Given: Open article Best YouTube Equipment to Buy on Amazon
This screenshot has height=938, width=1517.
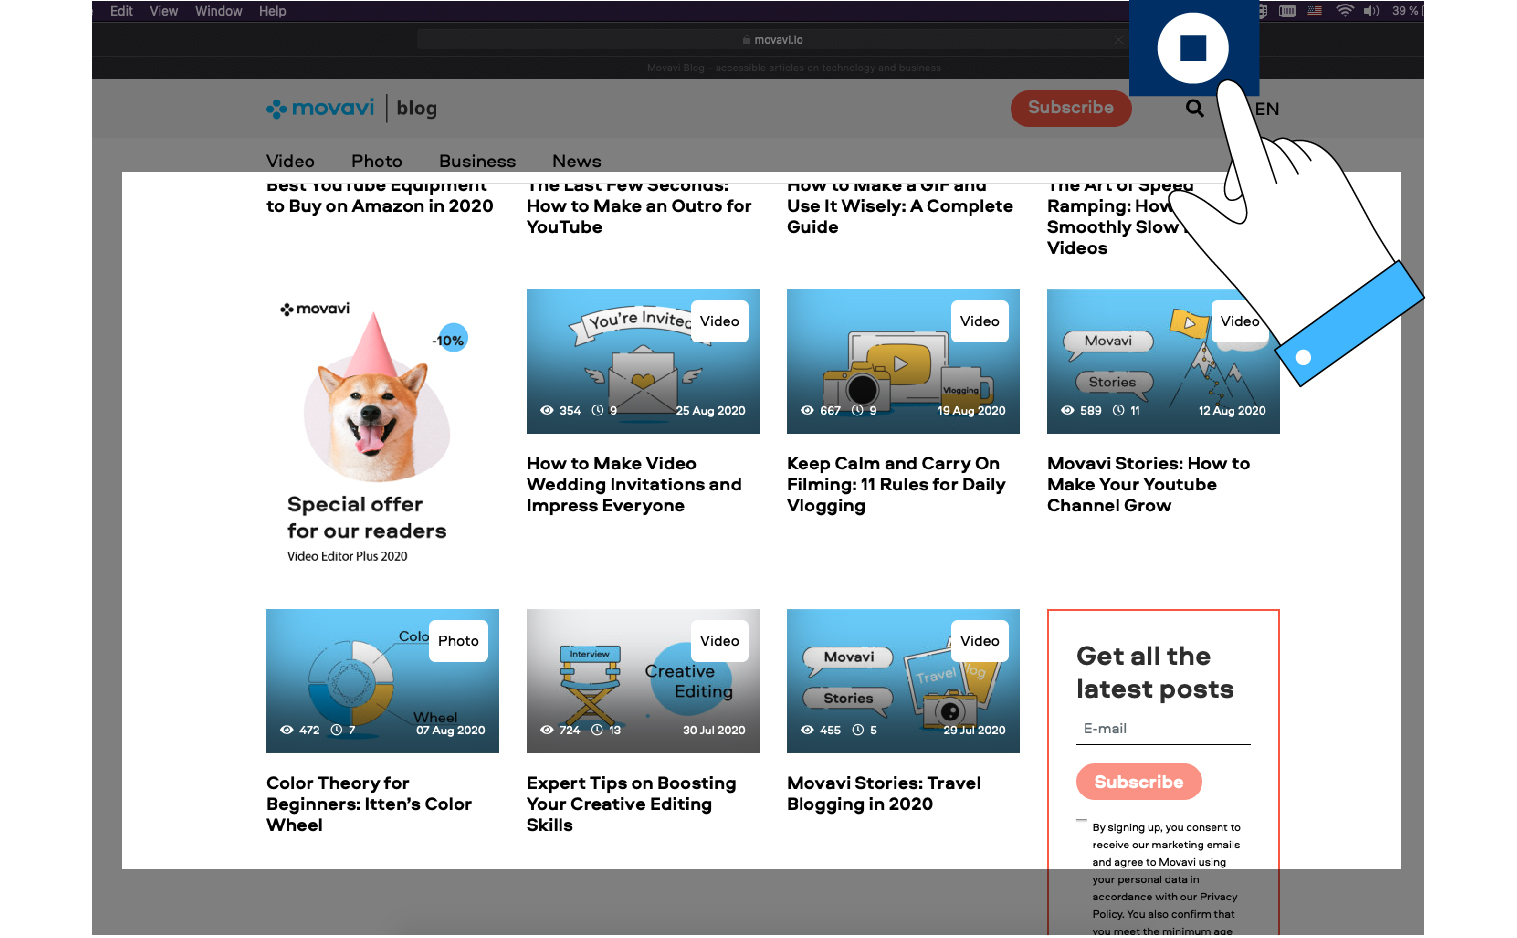Looking at the screenshot, I should 380,197.
